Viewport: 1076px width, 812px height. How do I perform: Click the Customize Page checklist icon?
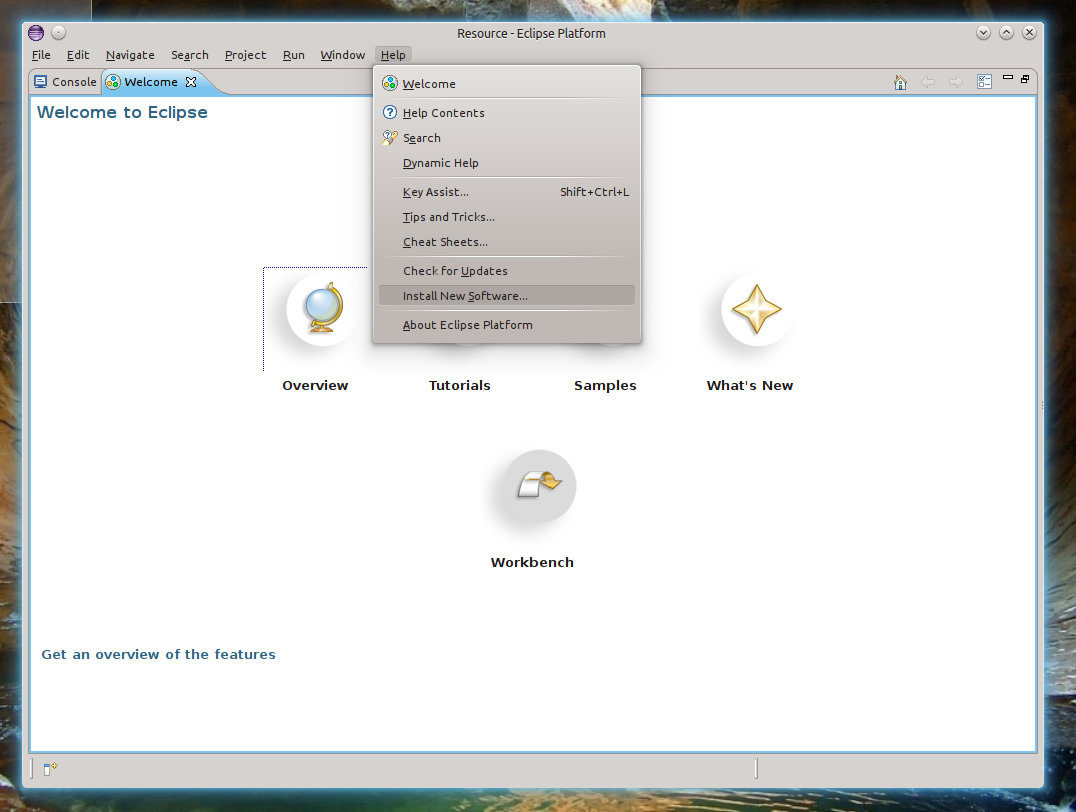[984, 82]
